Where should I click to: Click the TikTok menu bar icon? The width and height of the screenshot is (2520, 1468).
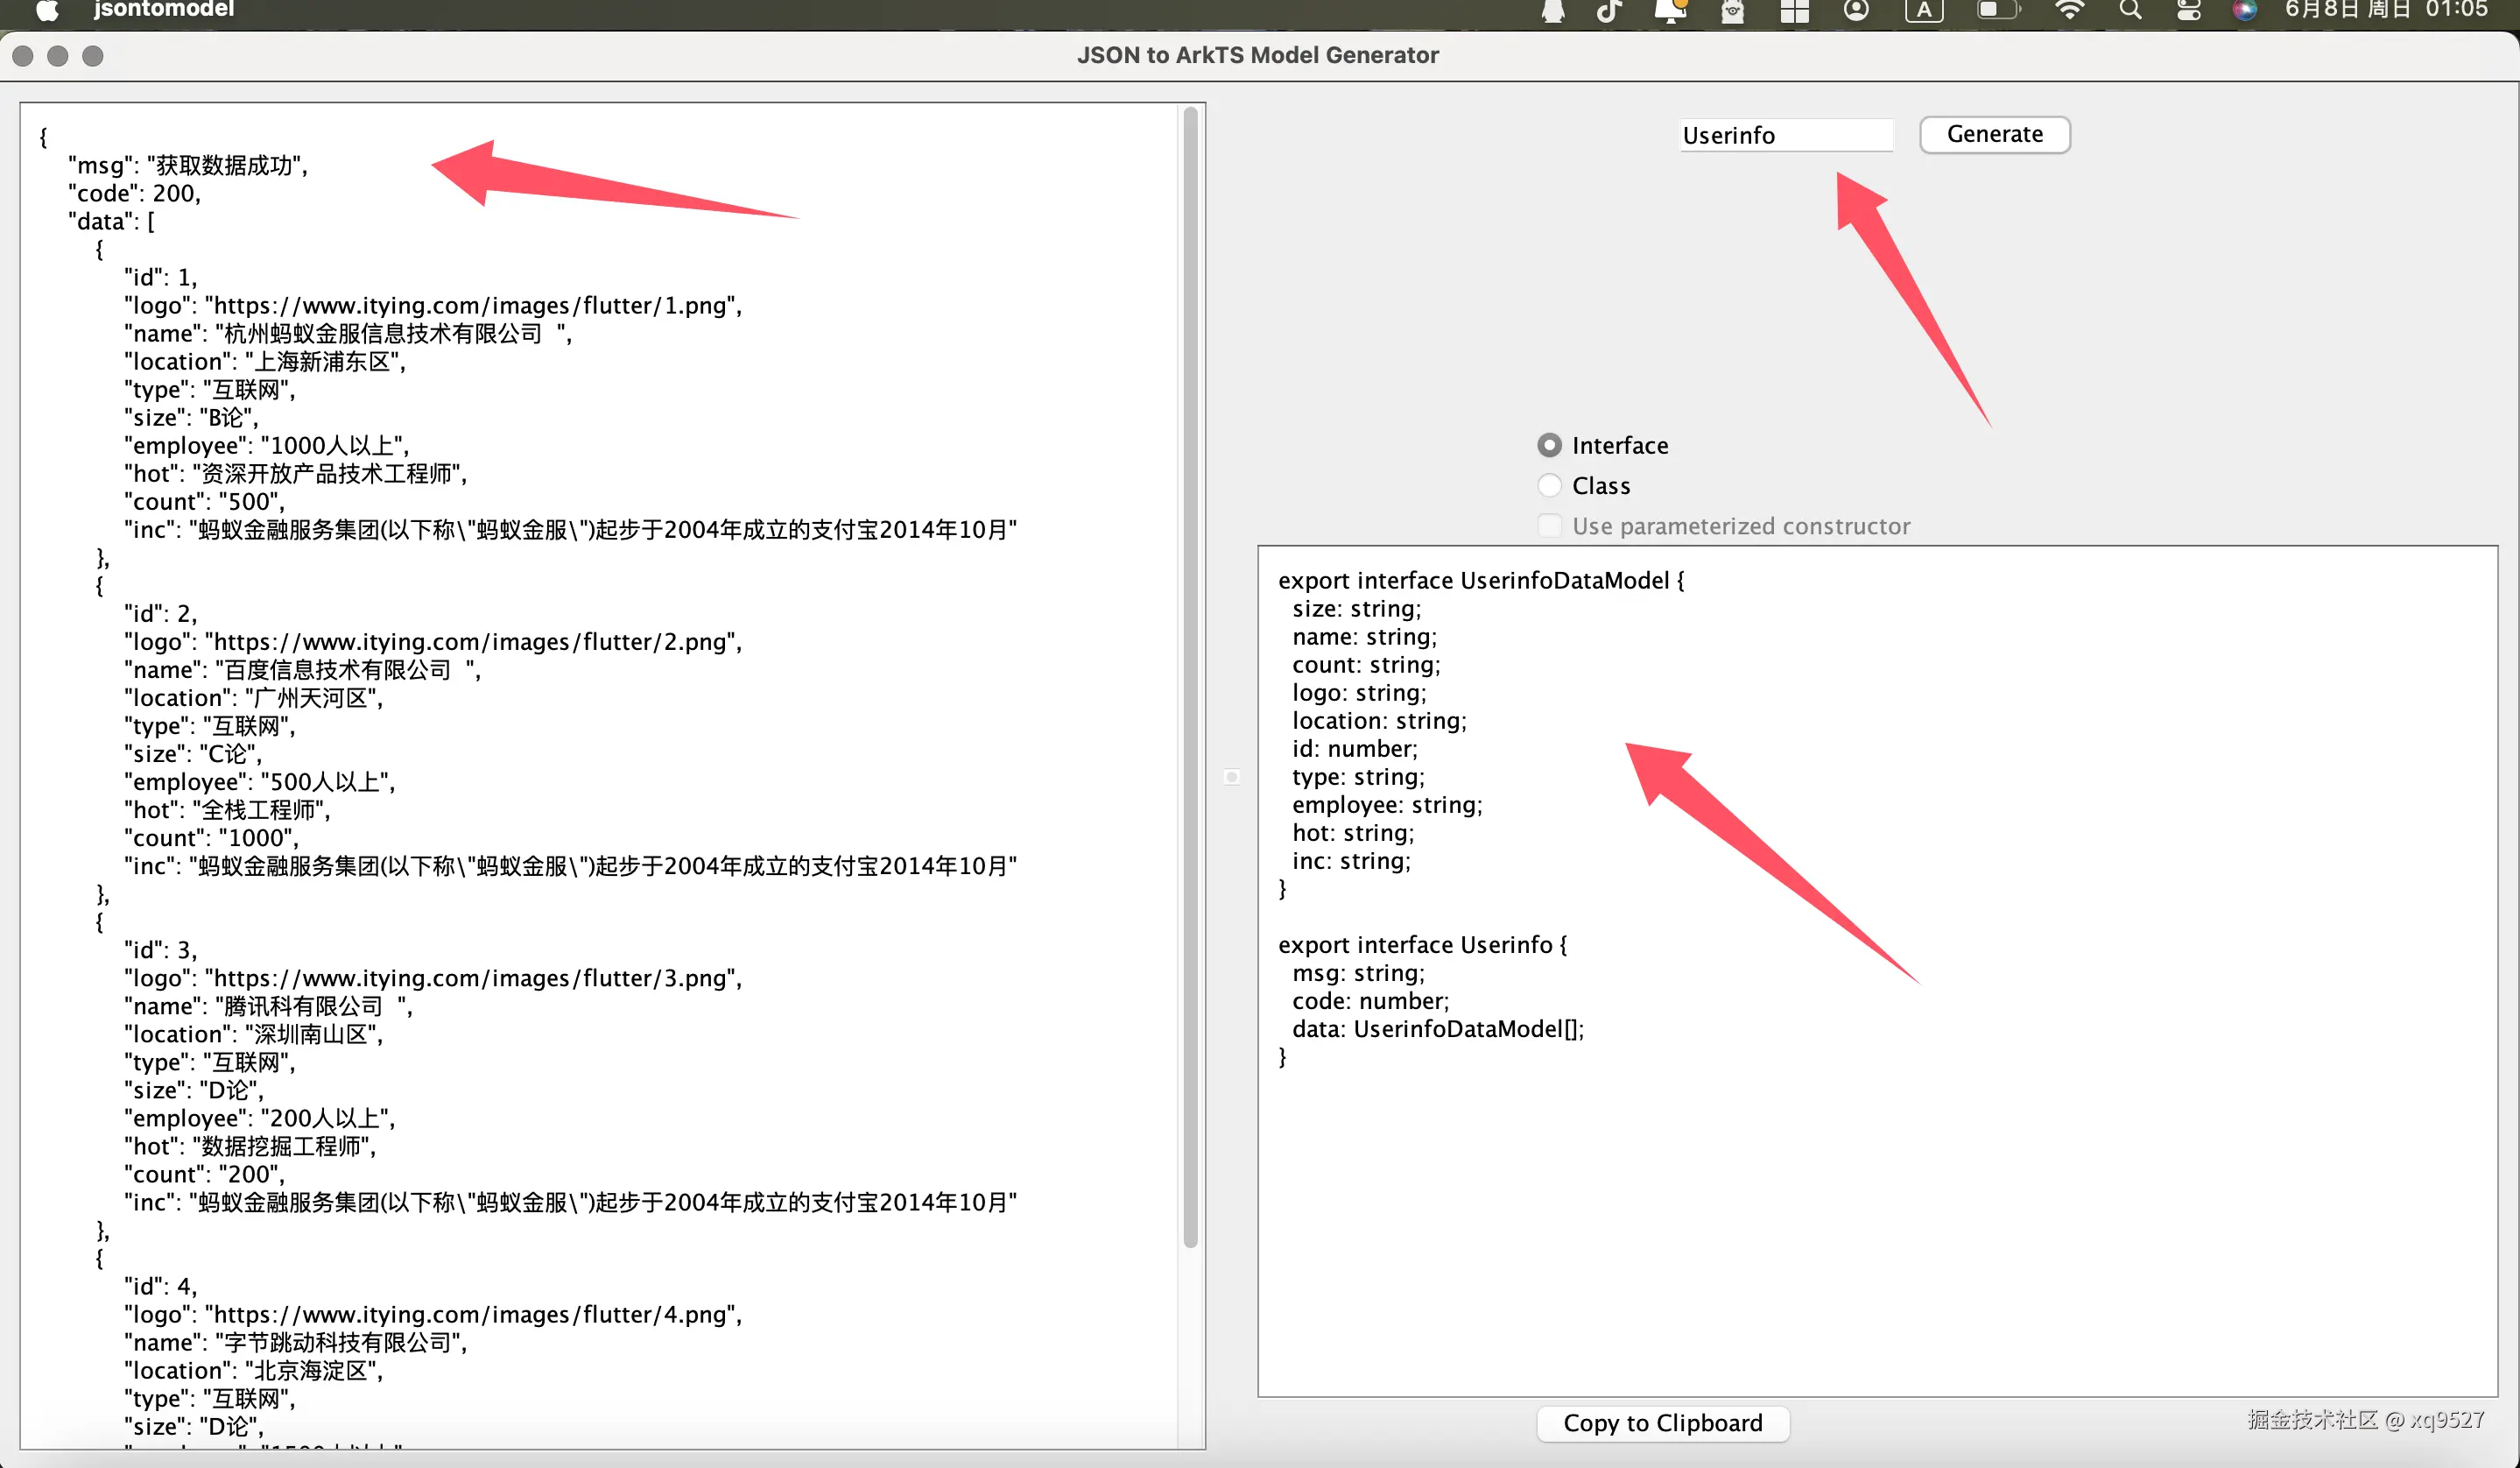[1609, 11]
